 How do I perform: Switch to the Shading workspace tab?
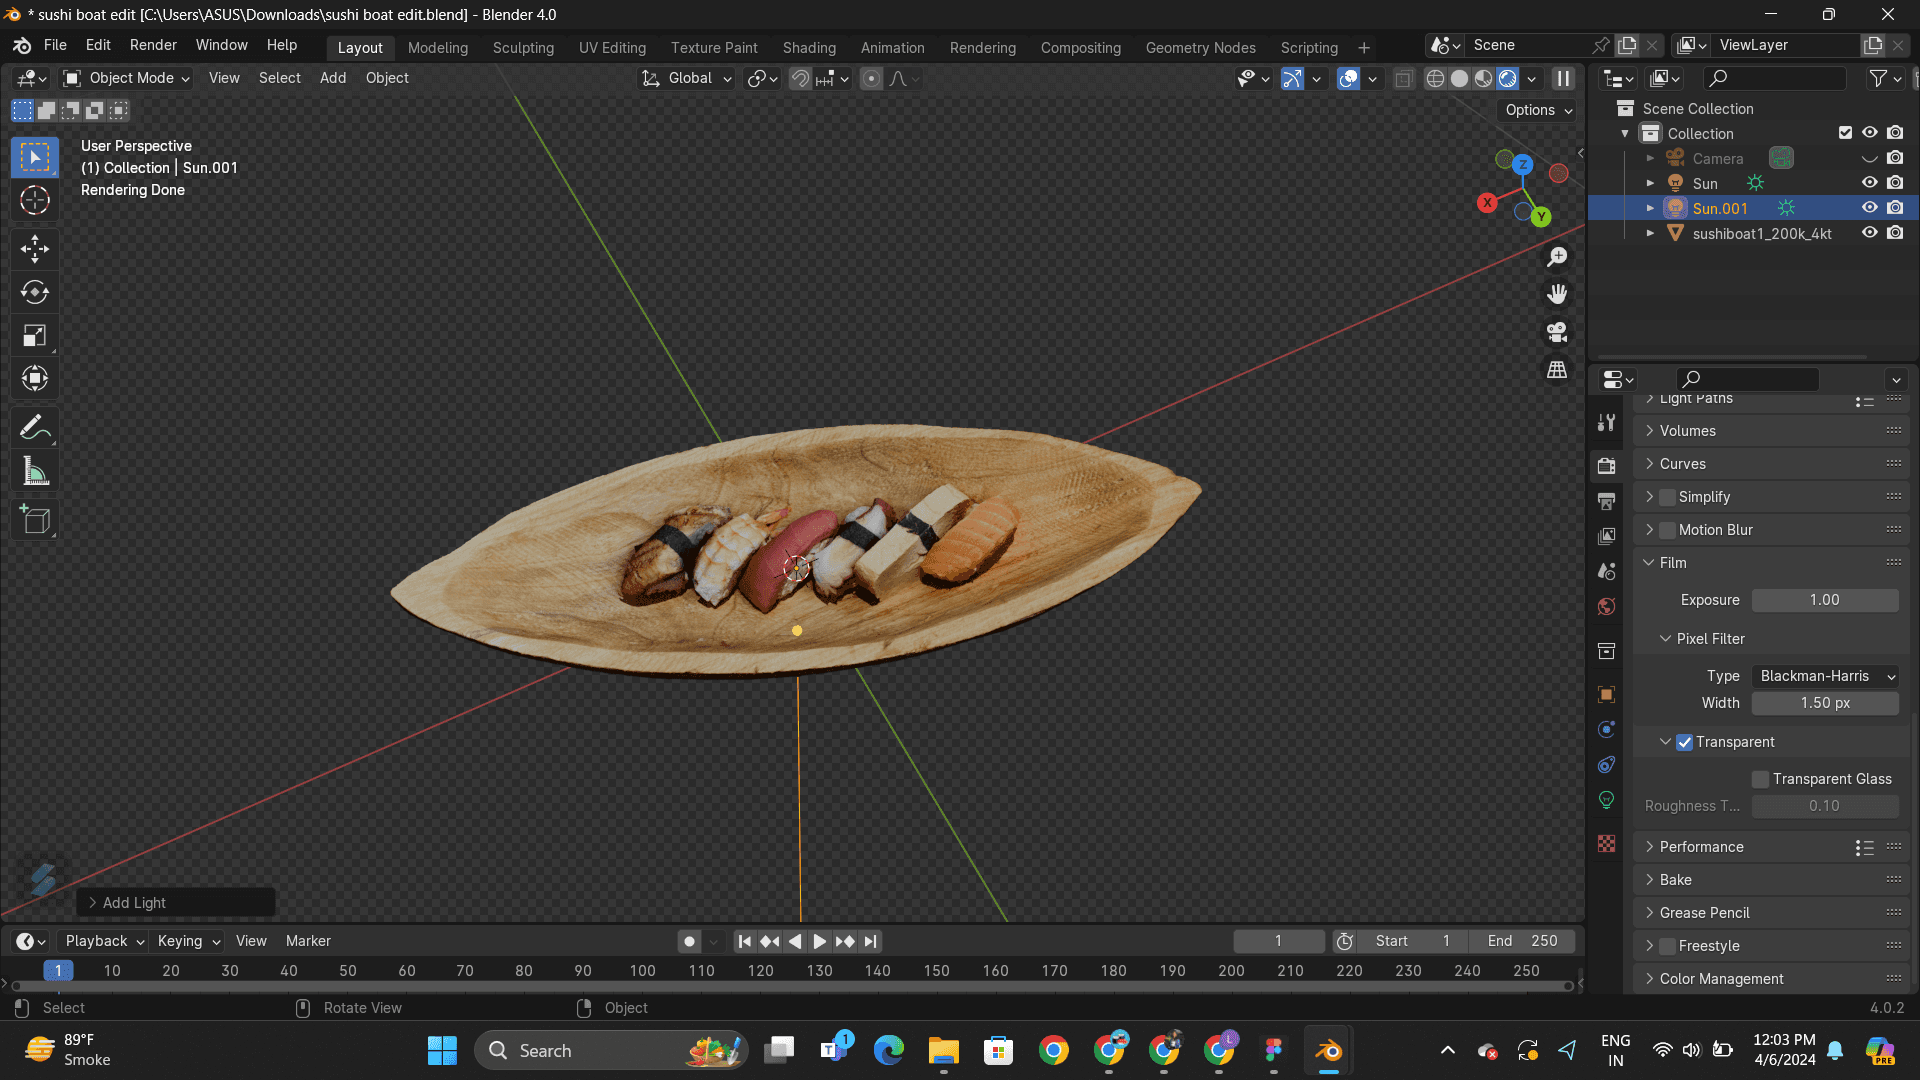tap(809, 48)
